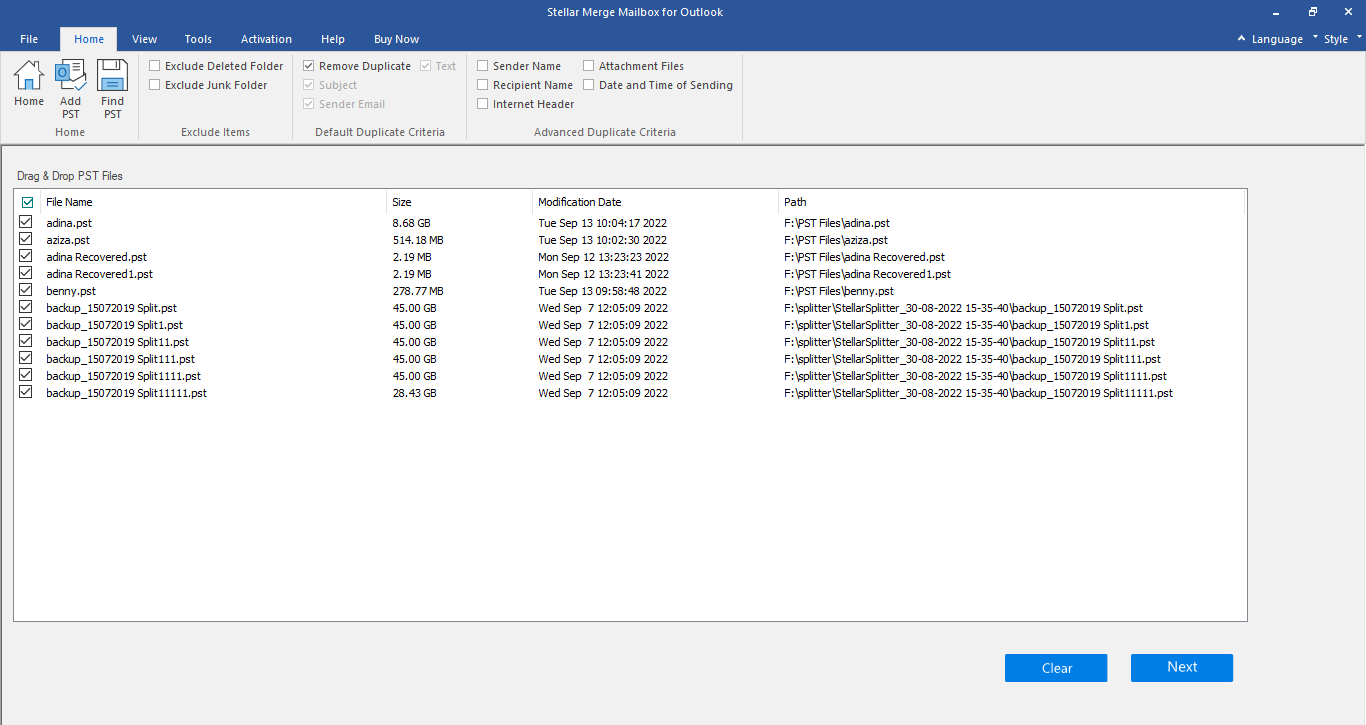Select backup_15072019 Split.pst file name
This screenshot has height=725, width=1366.
(x=111, y=308)
